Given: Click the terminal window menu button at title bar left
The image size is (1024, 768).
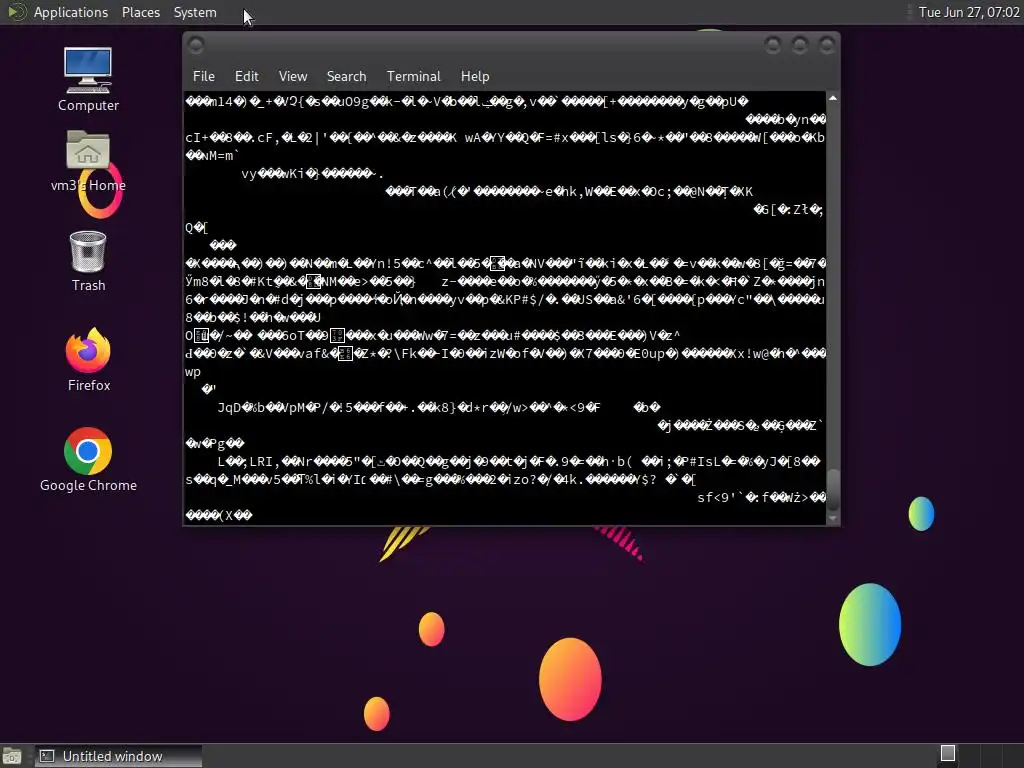Looking at the screenshot, I should point(196,44).
